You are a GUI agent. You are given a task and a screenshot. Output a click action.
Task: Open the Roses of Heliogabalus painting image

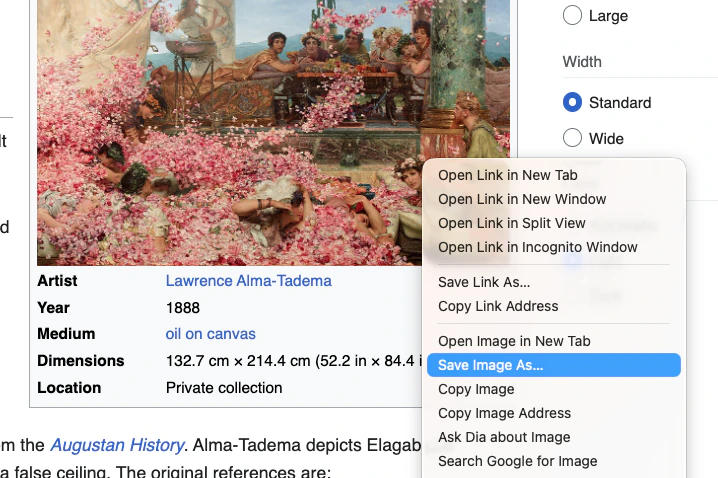click(x=273, y=133)
